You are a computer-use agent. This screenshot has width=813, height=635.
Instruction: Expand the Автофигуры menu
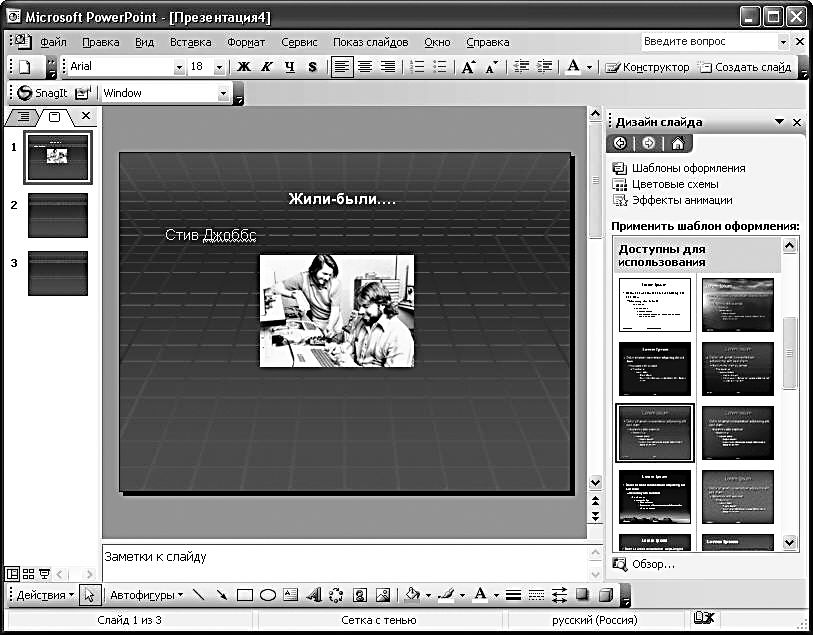pos(146,595)
